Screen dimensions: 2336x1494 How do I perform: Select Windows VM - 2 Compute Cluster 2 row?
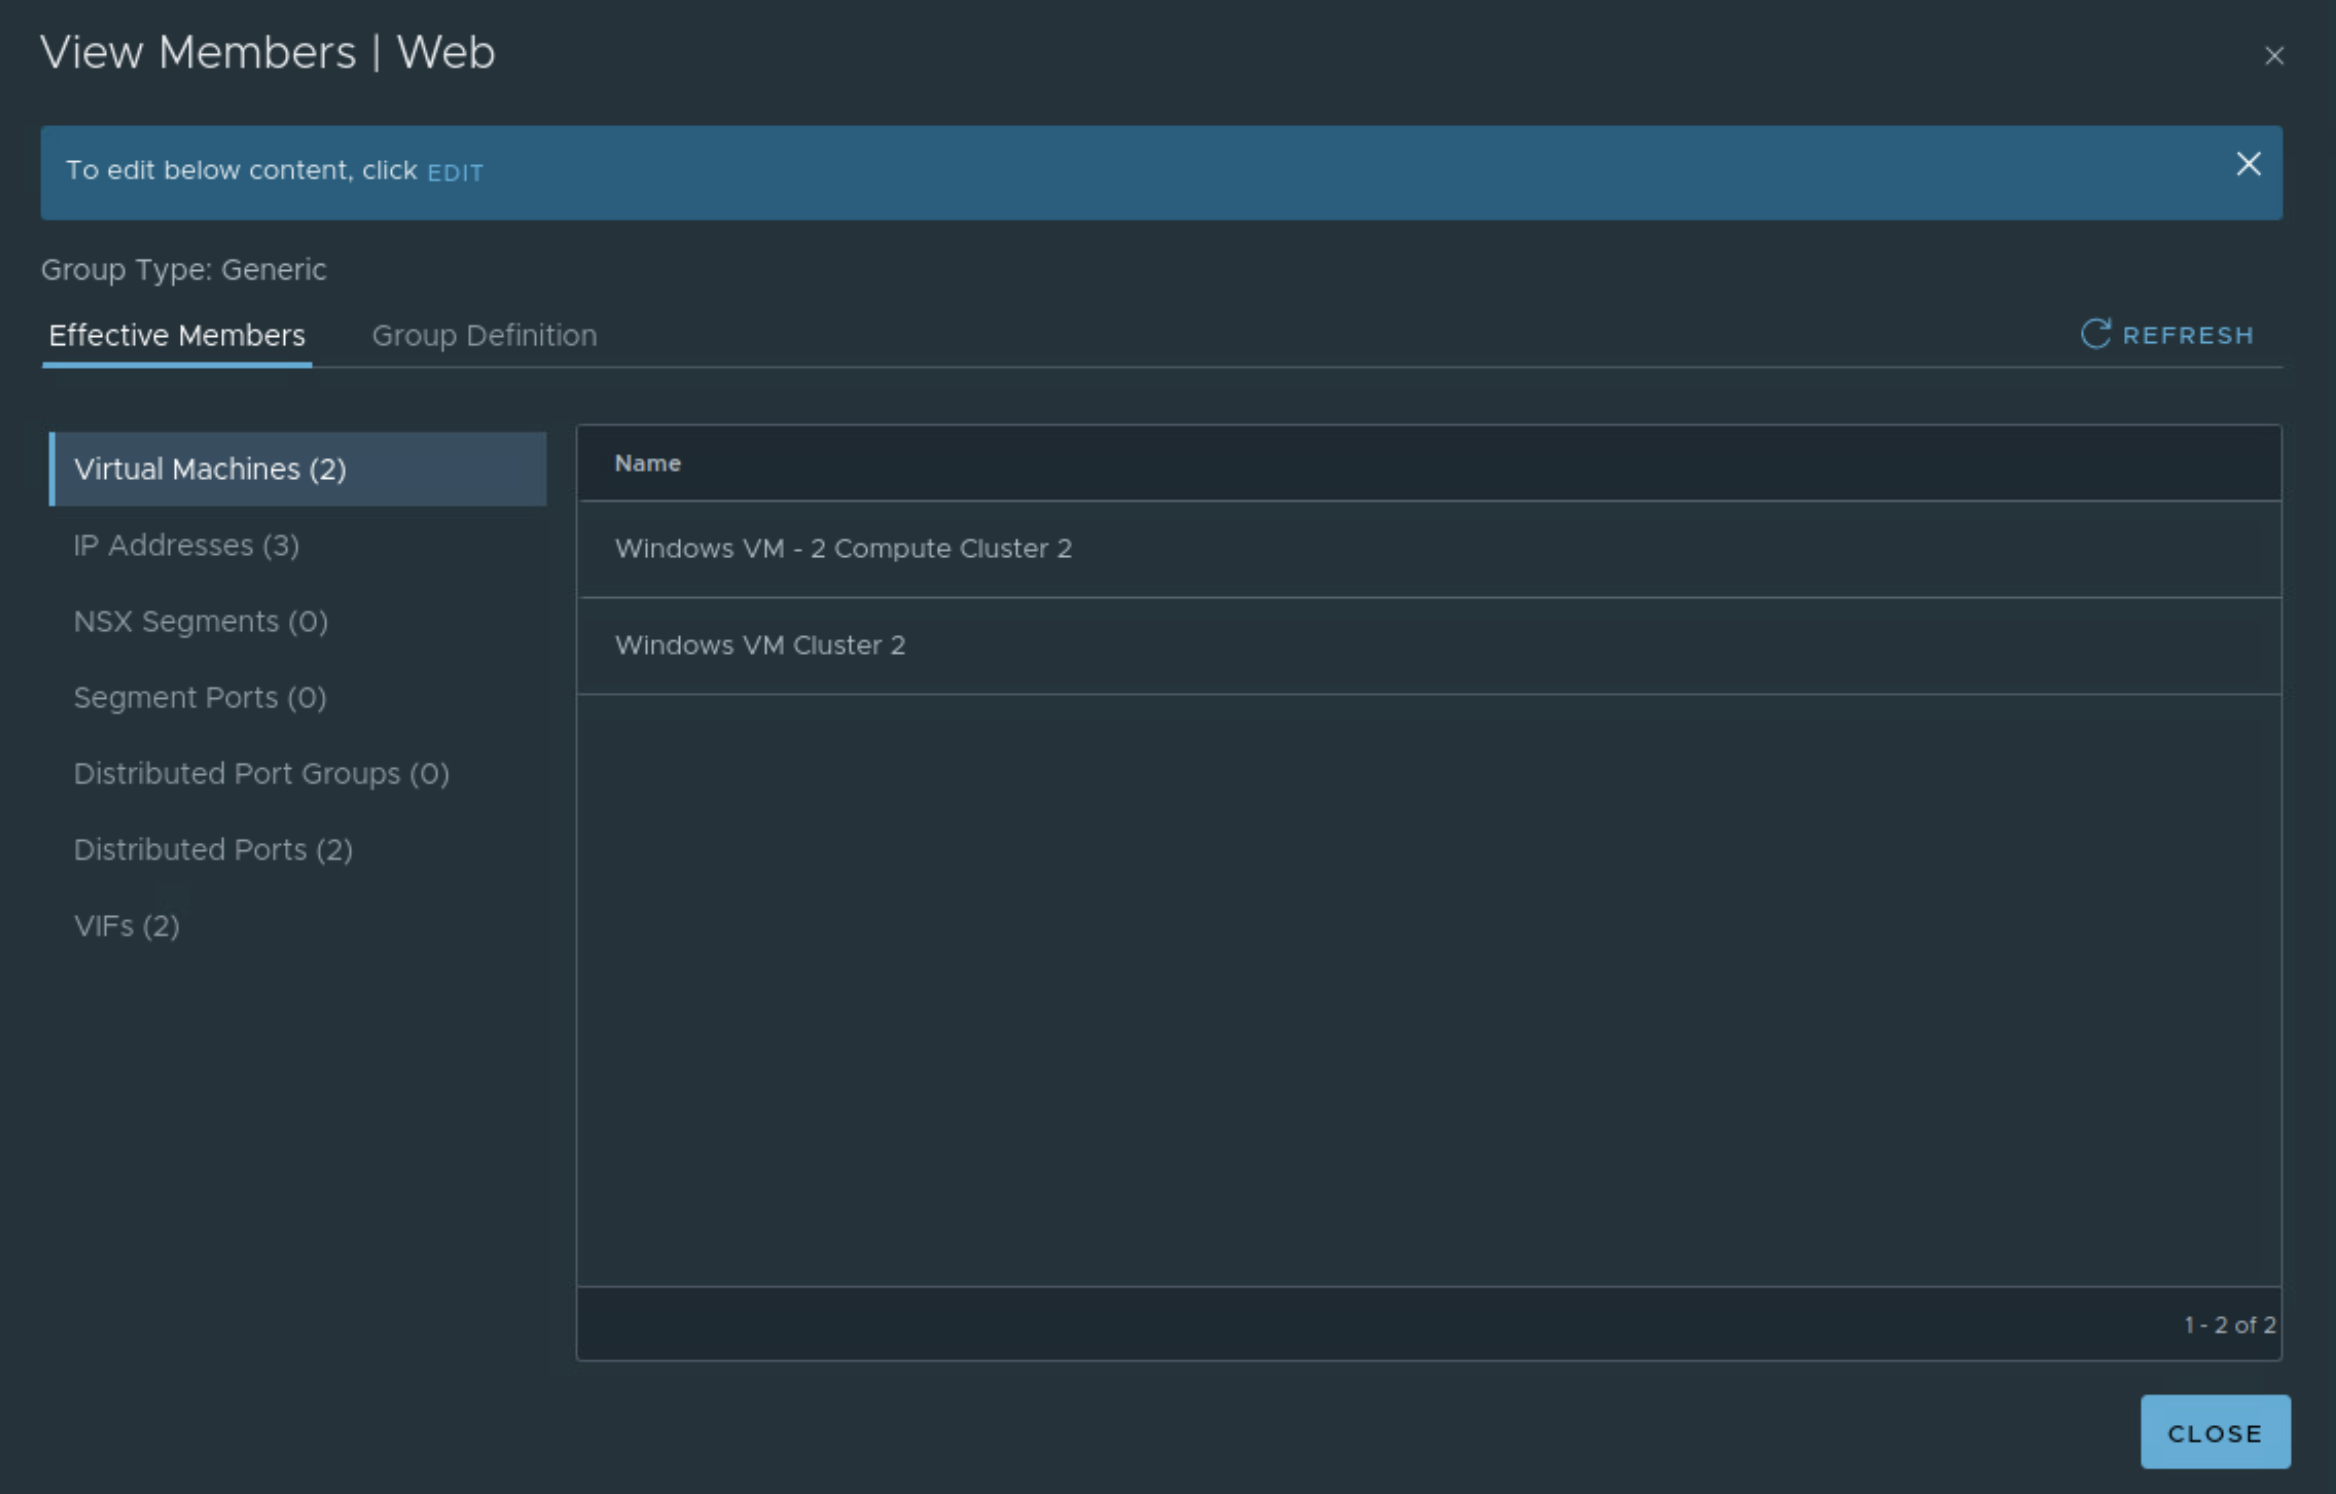842,548
